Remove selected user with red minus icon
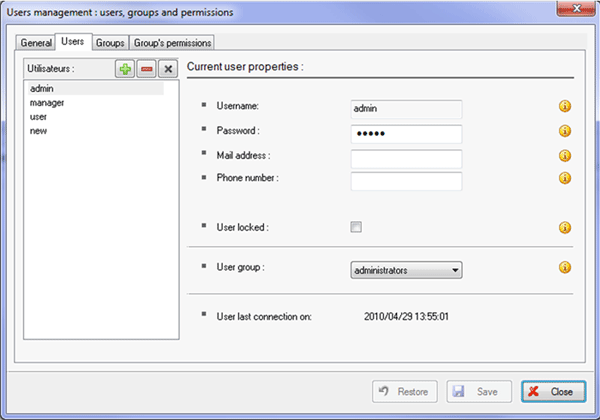This screenshot has width=600, height=420. click(146, 69)
